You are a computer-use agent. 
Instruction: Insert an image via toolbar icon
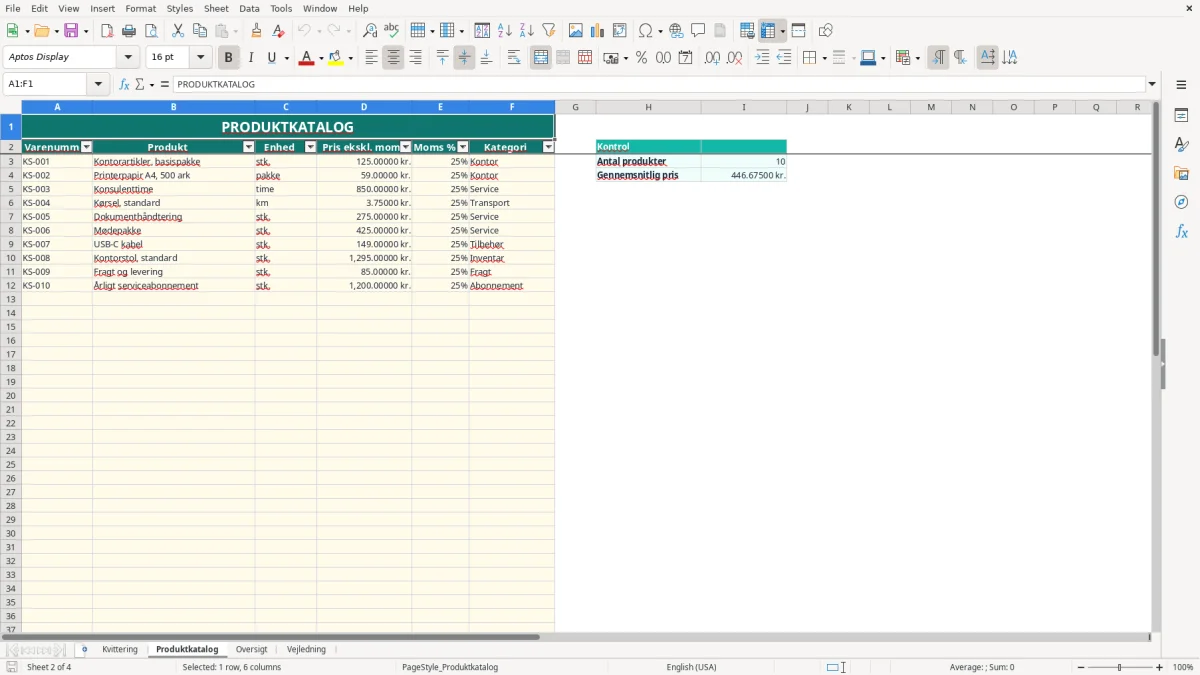[576, 31]
